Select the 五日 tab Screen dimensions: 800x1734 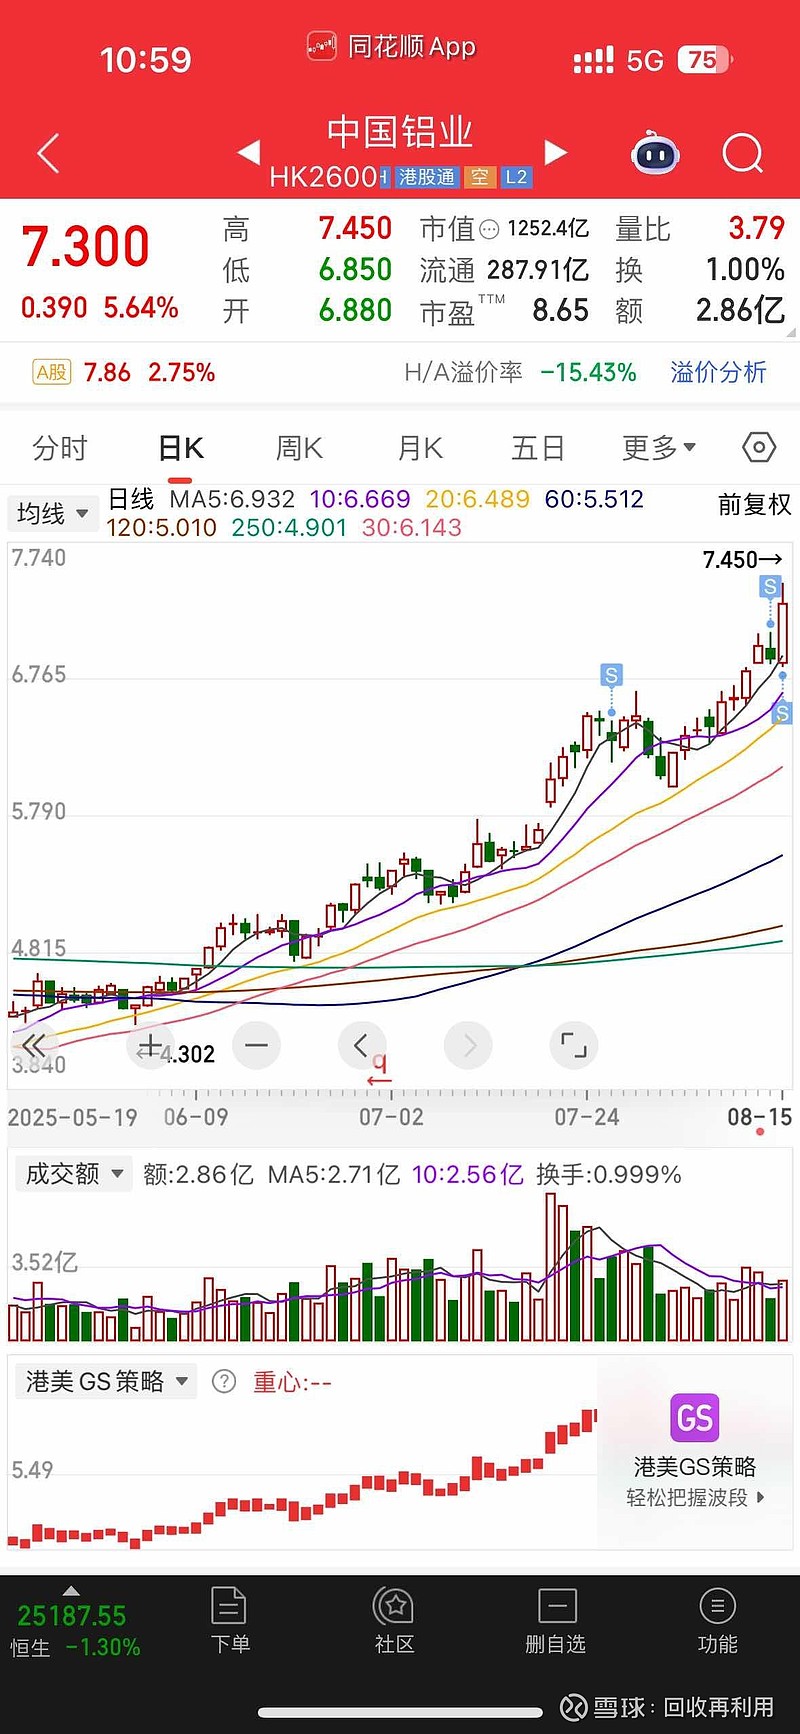coord(538,448)
